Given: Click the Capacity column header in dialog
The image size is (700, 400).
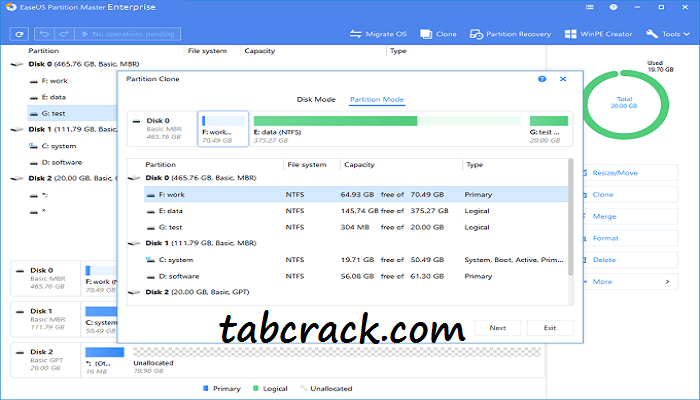Looking at the screenshot, I should [x=359, y=165].
